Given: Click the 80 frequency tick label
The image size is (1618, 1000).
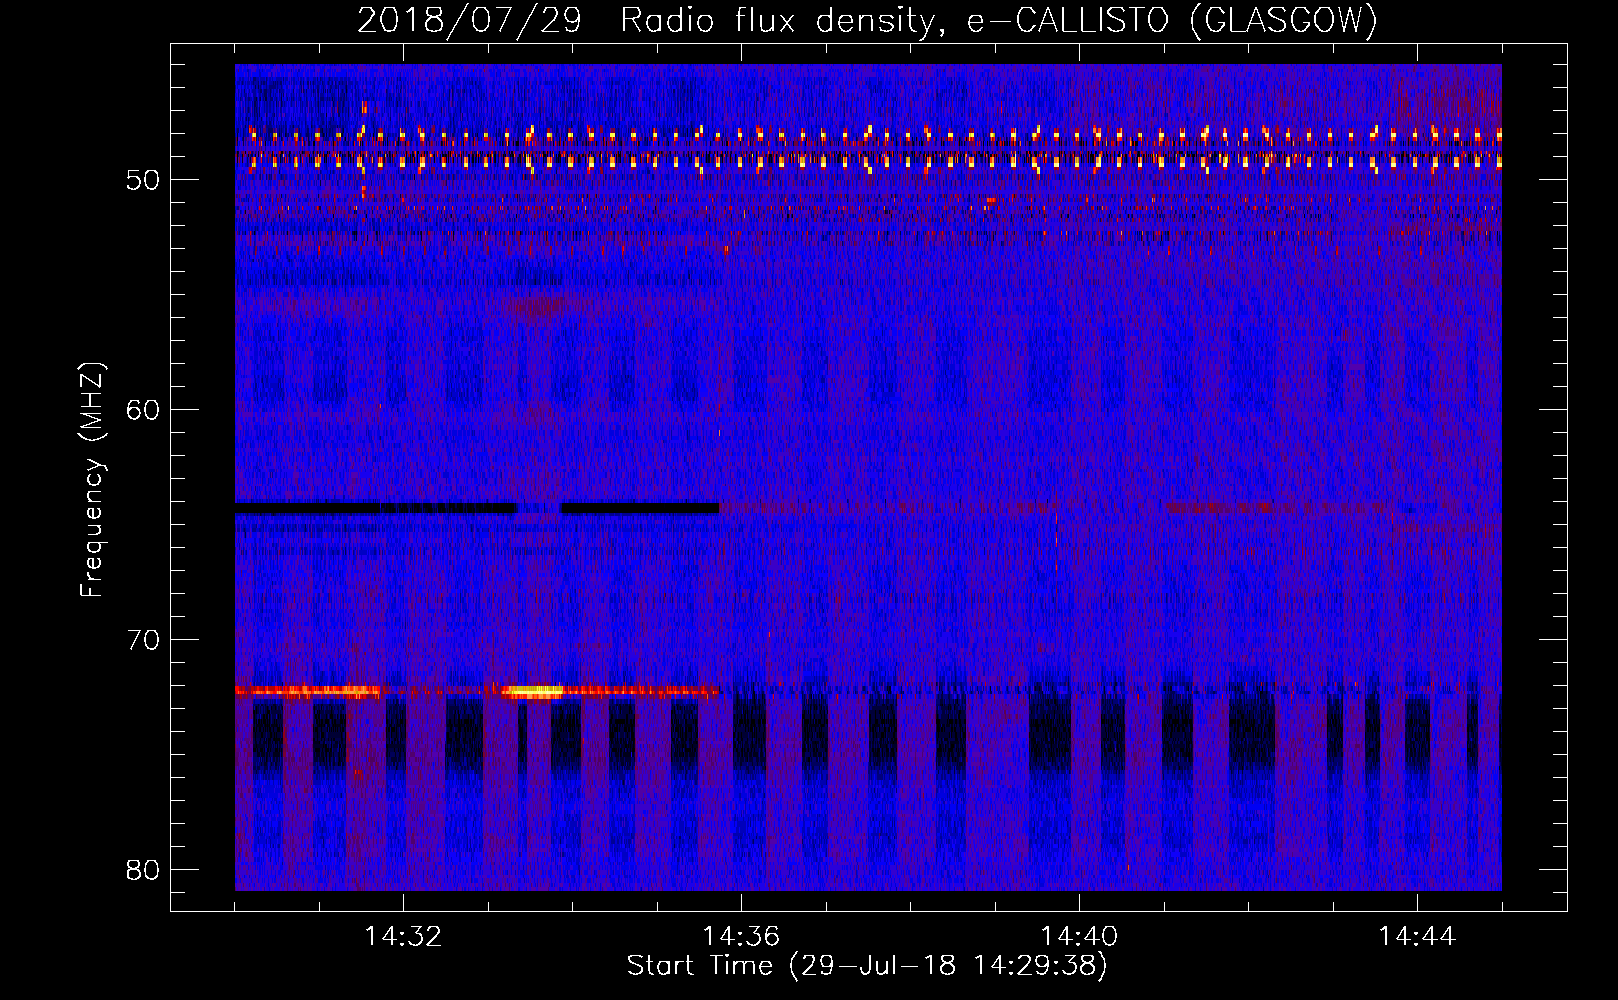Looking at the screenshot, I should pos(143,870).
